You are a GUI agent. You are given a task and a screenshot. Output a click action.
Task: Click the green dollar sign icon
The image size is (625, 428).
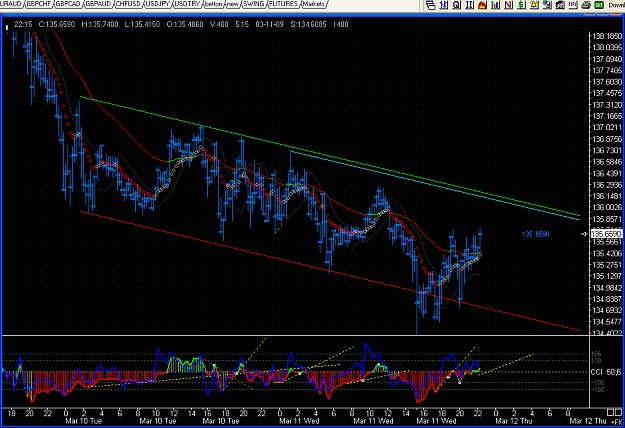pyautogui.click(x=521, y=5)
